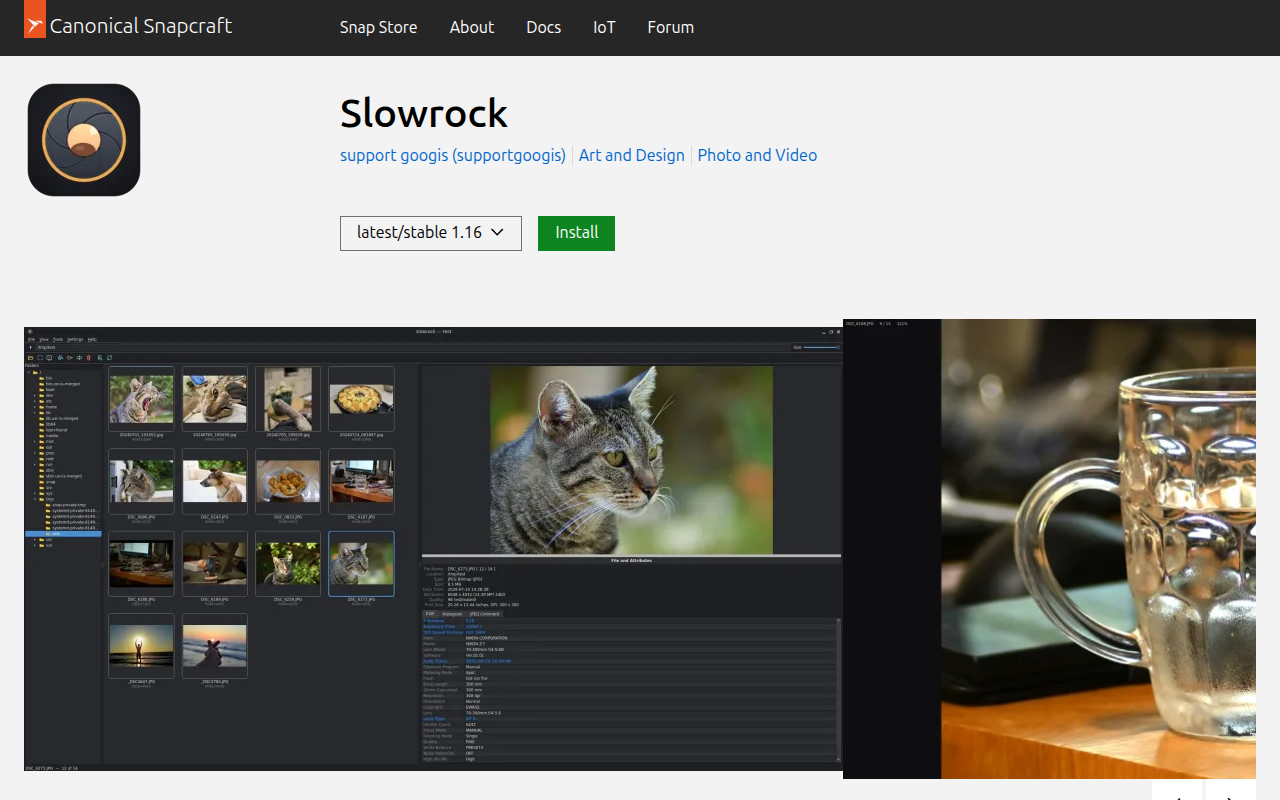
Task: Click the Slowrock page title
Action: (424, 113)
